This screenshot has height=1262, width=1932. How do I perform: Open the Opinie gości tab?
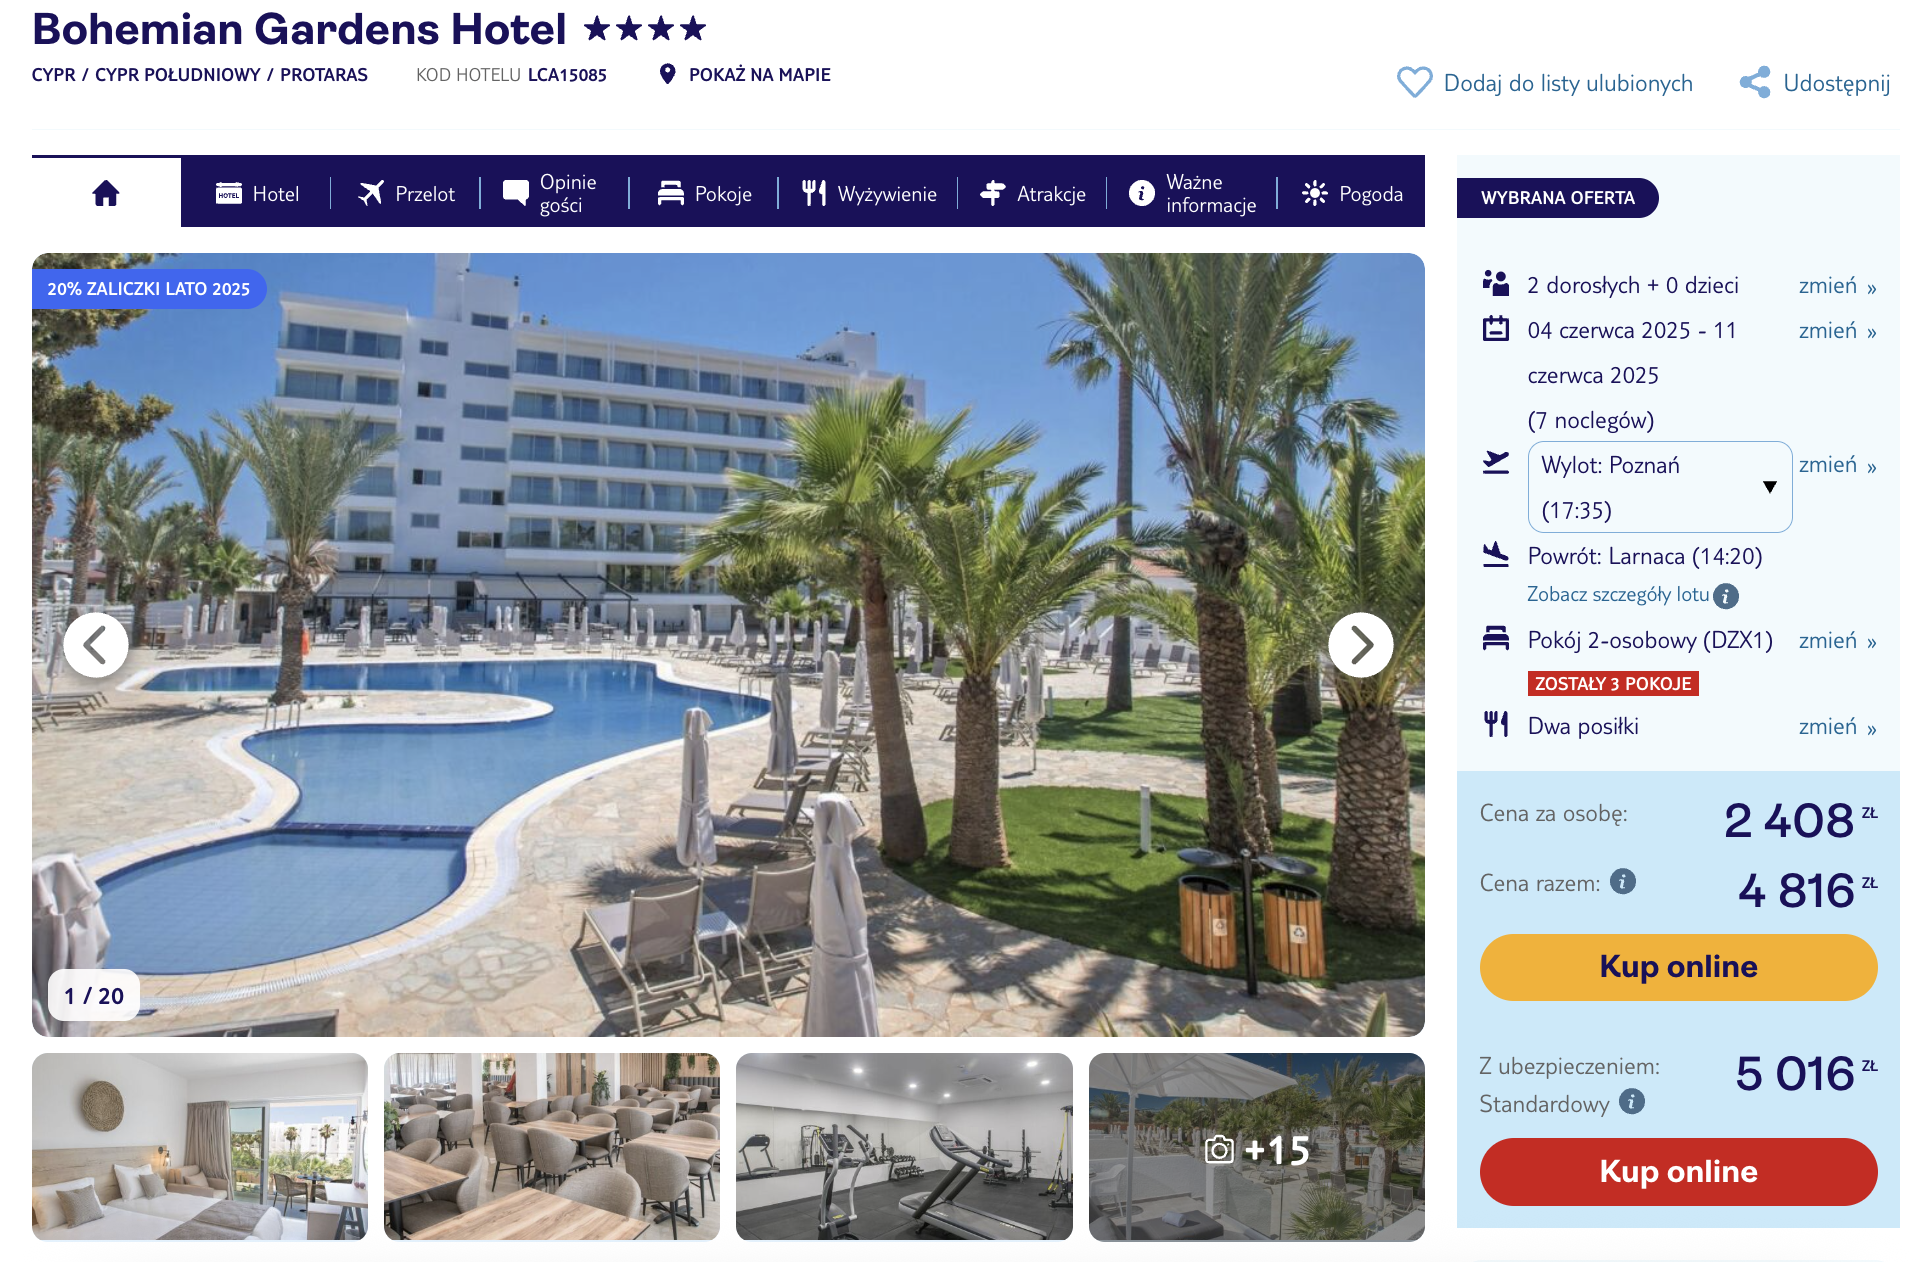coord(550,193)
